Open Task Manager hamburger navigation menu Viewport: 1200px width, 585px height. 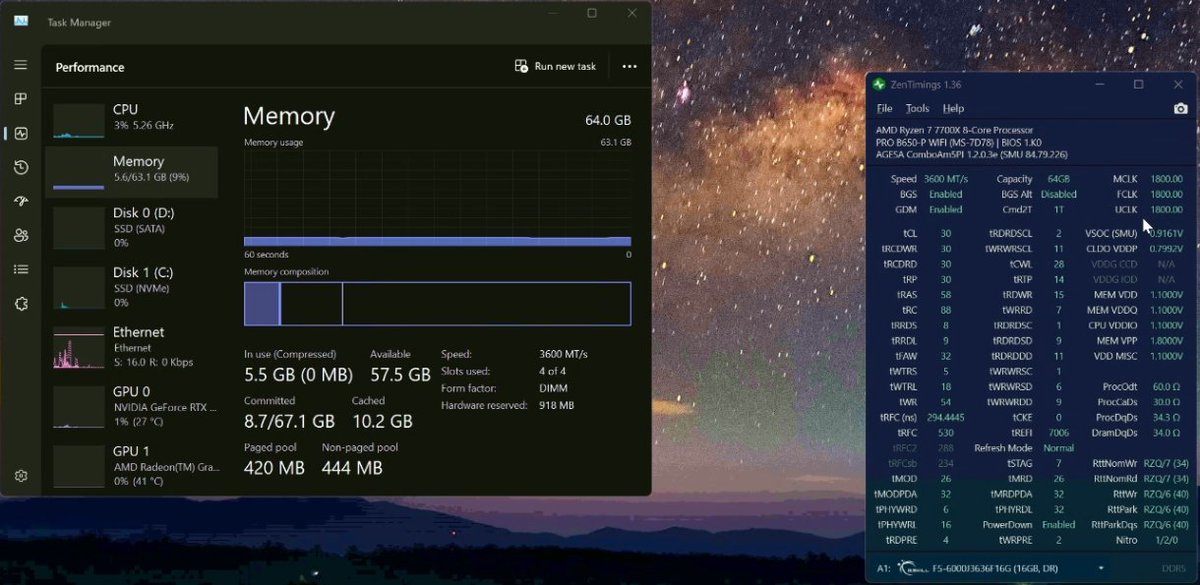[x=20, y=65]
